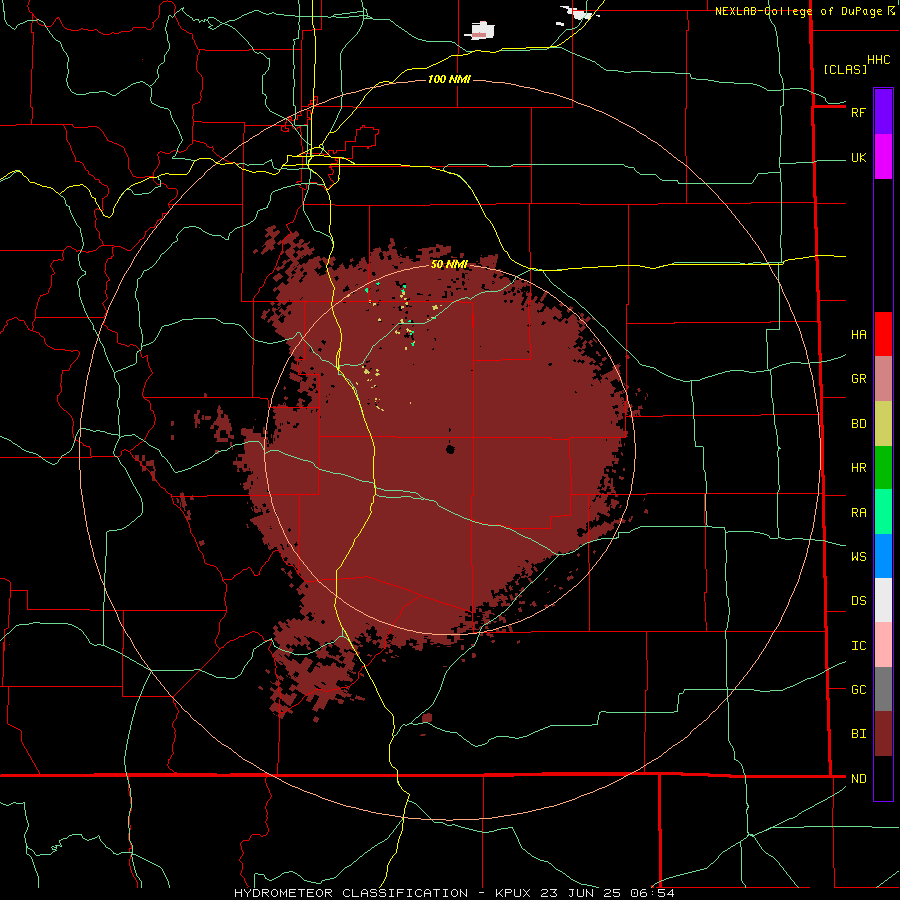Click the black ND no data swatch

pyautogui.click(x=883, y=778)
